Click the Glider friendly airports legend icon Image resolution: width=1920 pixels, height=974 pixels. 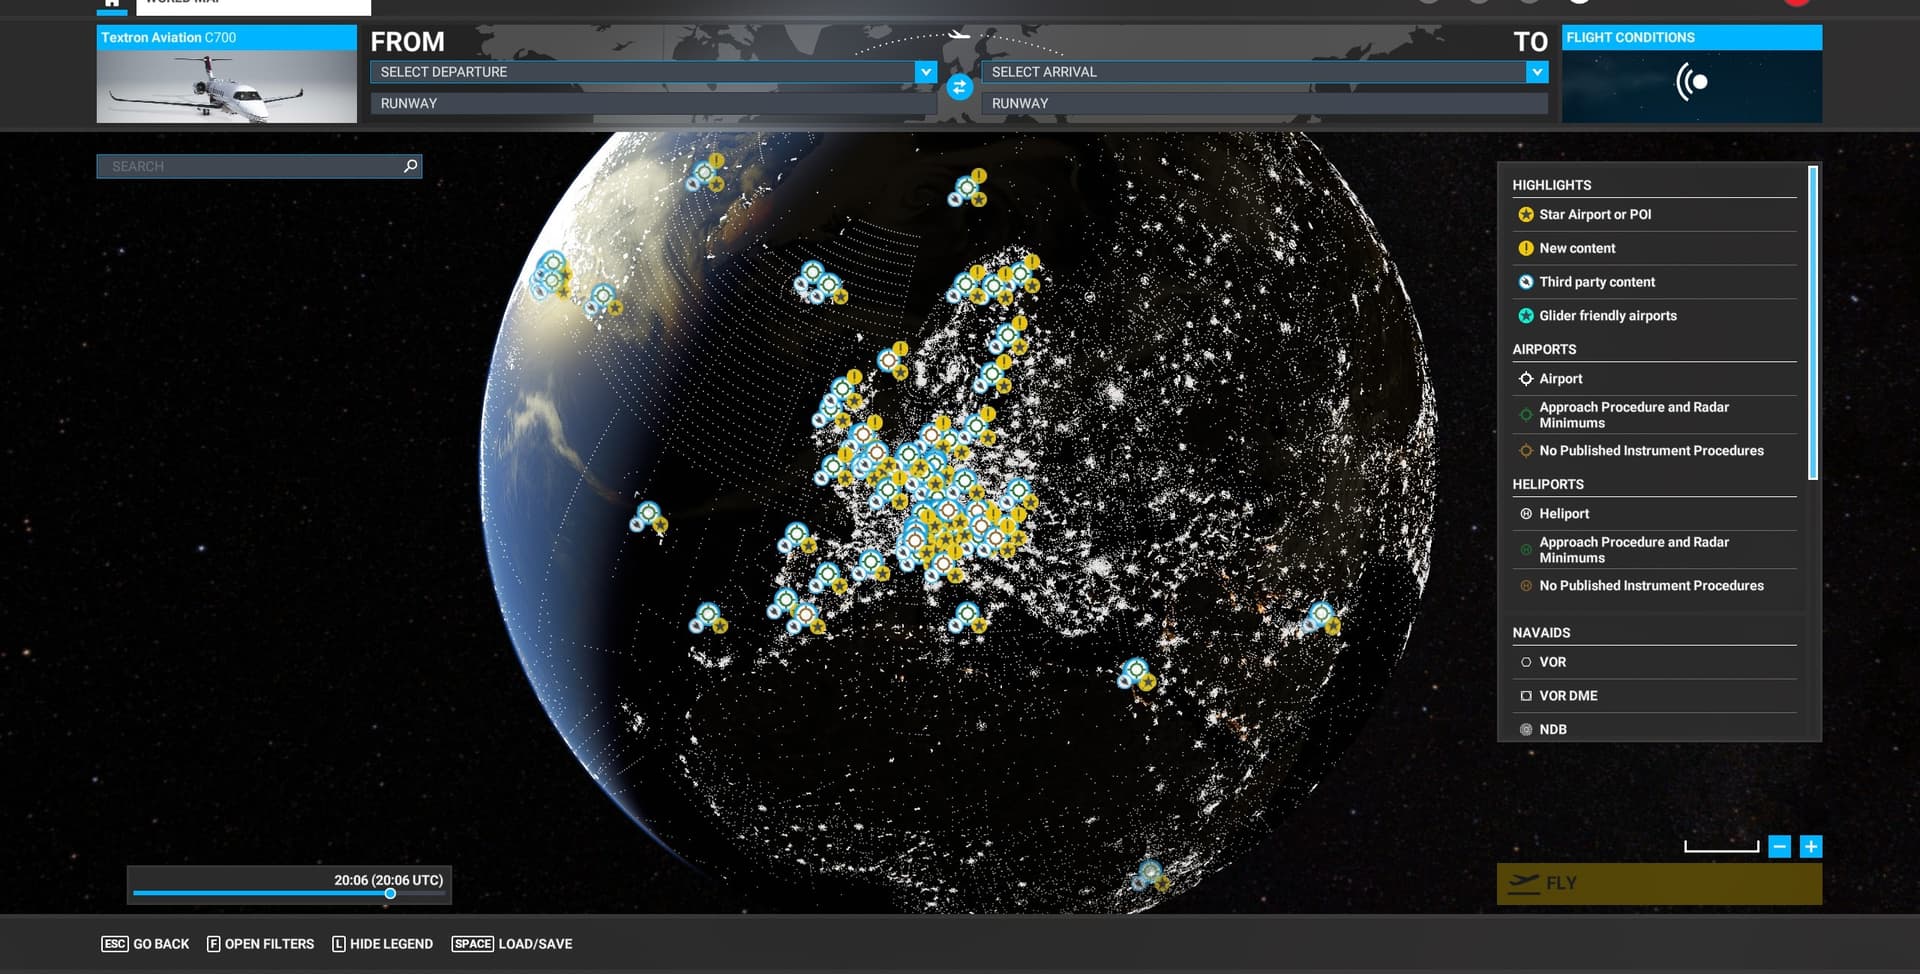click(1526, 316)
